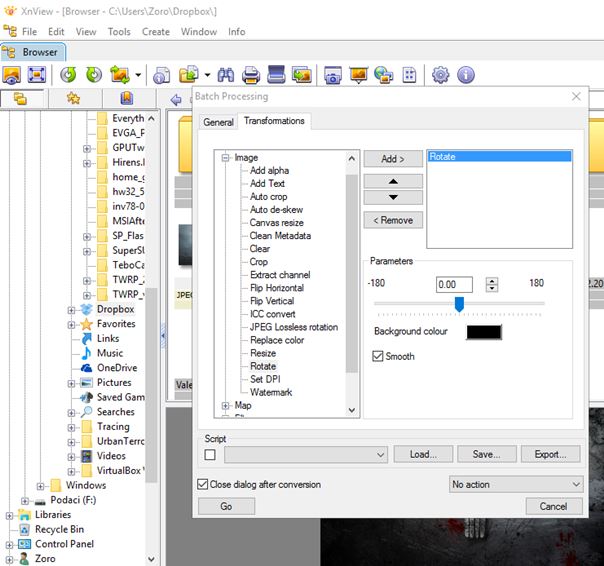Expand the Map transformations group
Viewport: 604px width, 566px height.
(225, 406)
